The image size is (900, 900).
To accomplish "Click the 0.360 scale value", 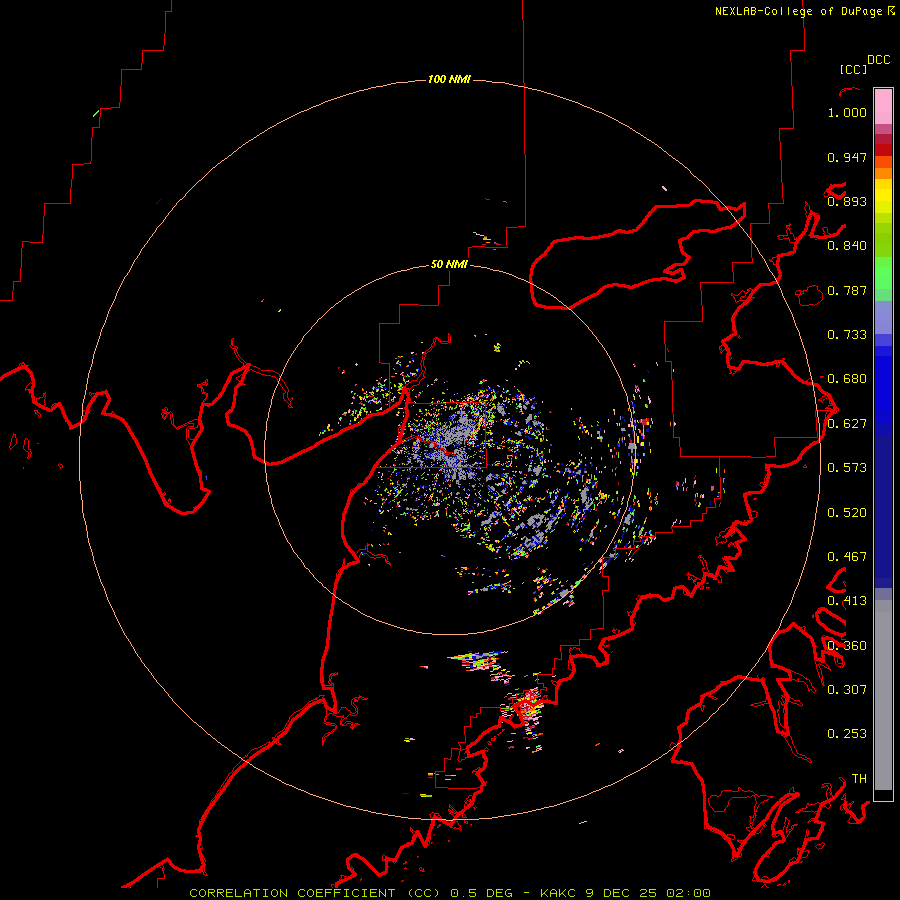I will tap(847, 646).
